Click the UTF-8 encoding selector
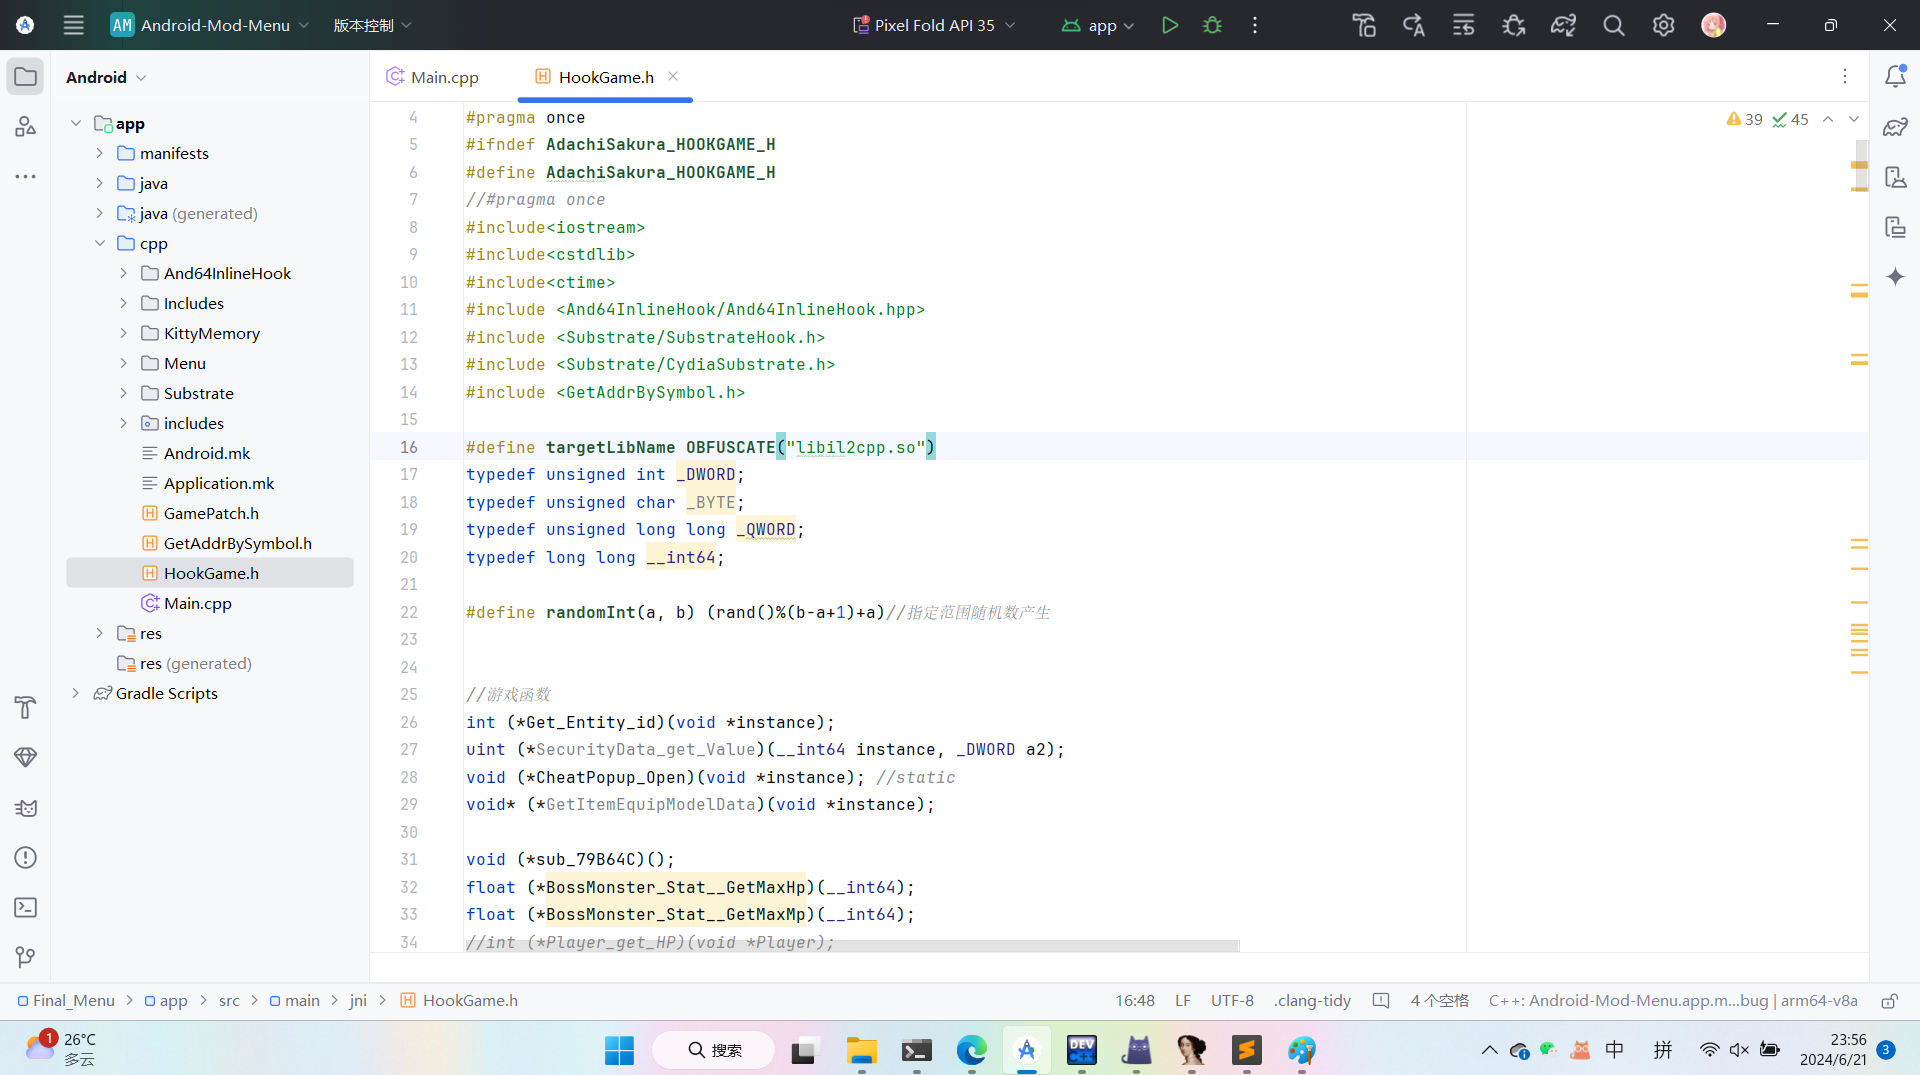This screenshot has height=1075, width=1920. [x=1232, y=1001]
